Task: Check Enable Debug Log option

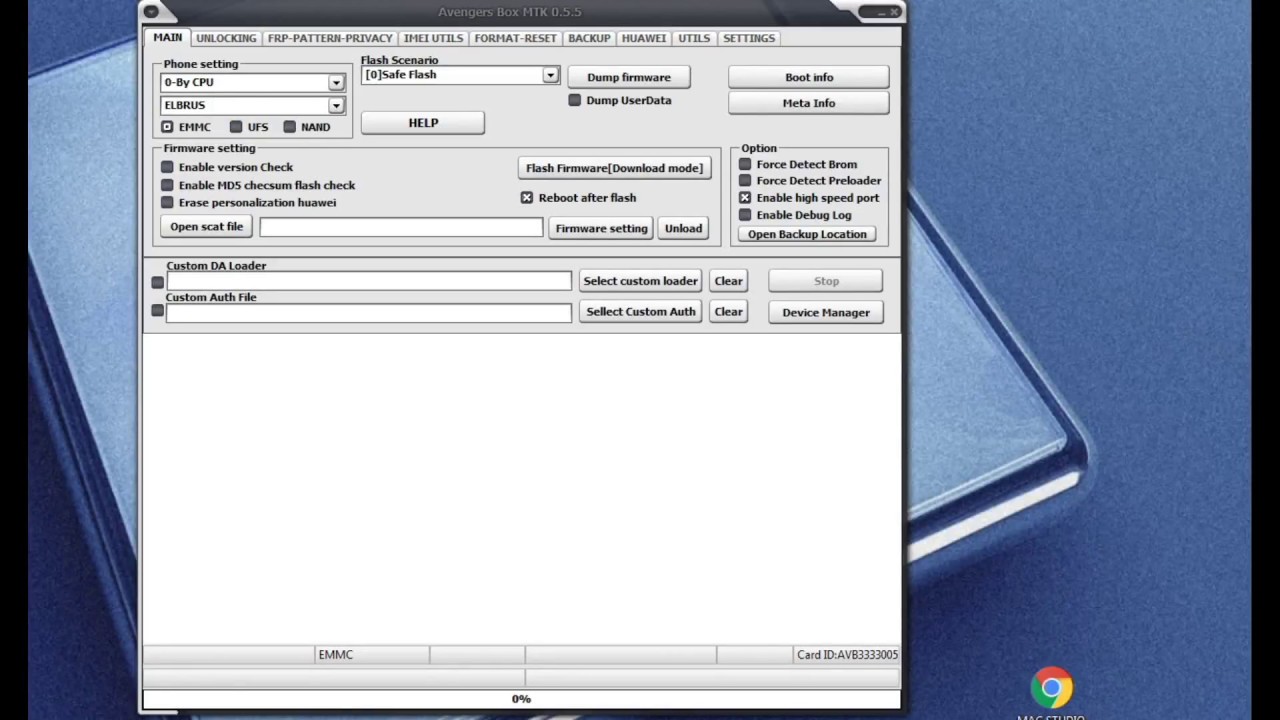Action: [745, 215]
